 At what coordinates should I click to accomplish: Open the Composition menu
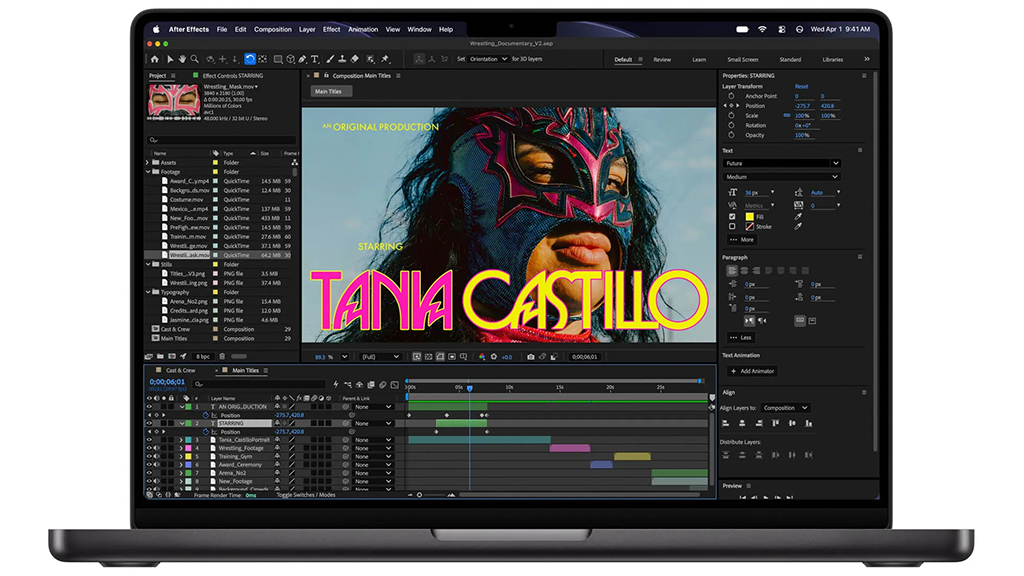272,29
